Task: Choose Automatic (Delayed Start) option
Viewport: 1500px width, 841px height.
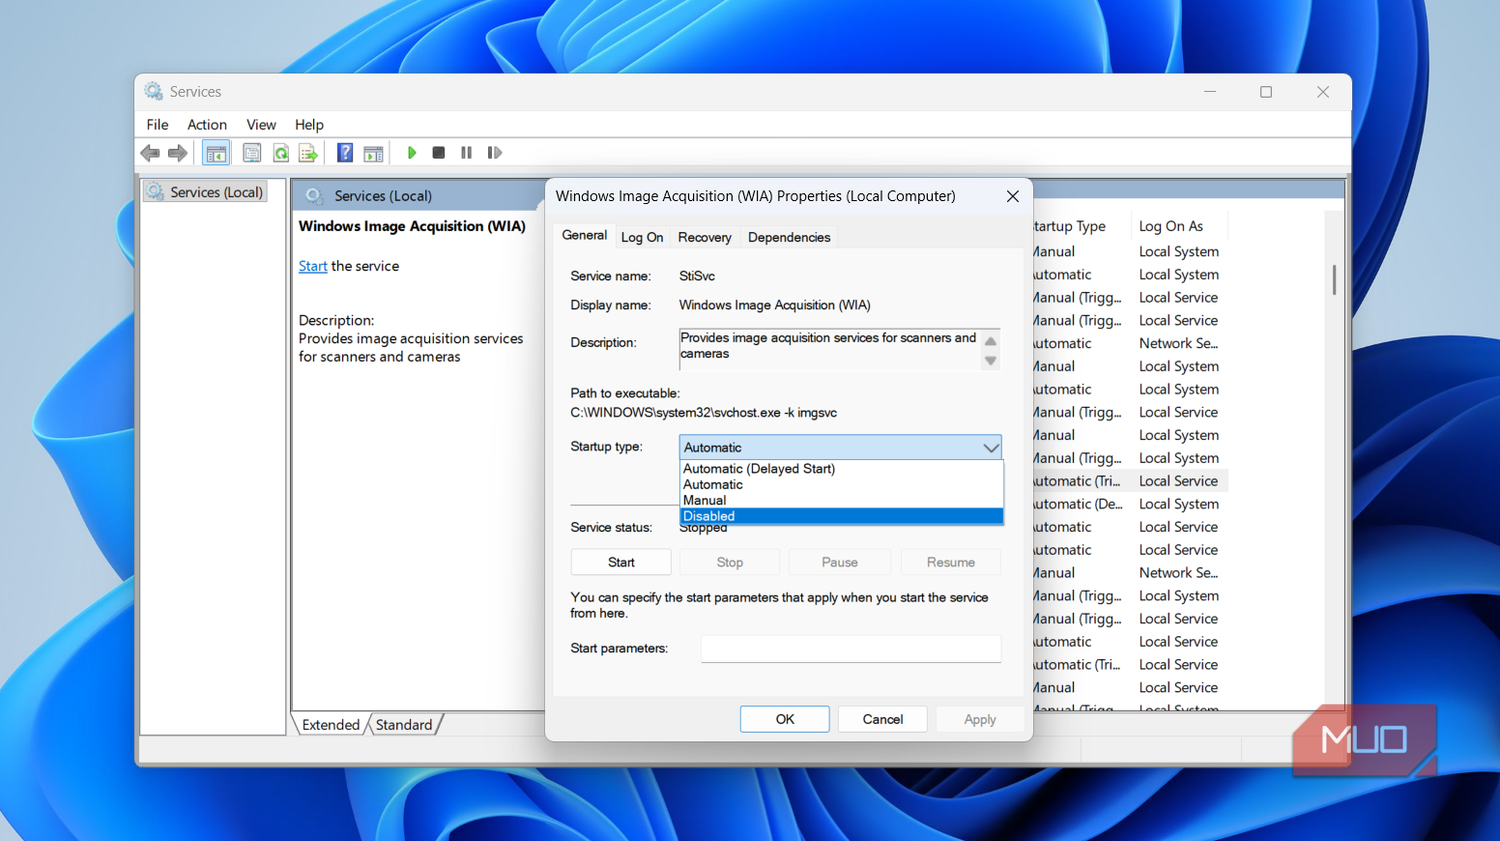Action: (x=840, y=468)
